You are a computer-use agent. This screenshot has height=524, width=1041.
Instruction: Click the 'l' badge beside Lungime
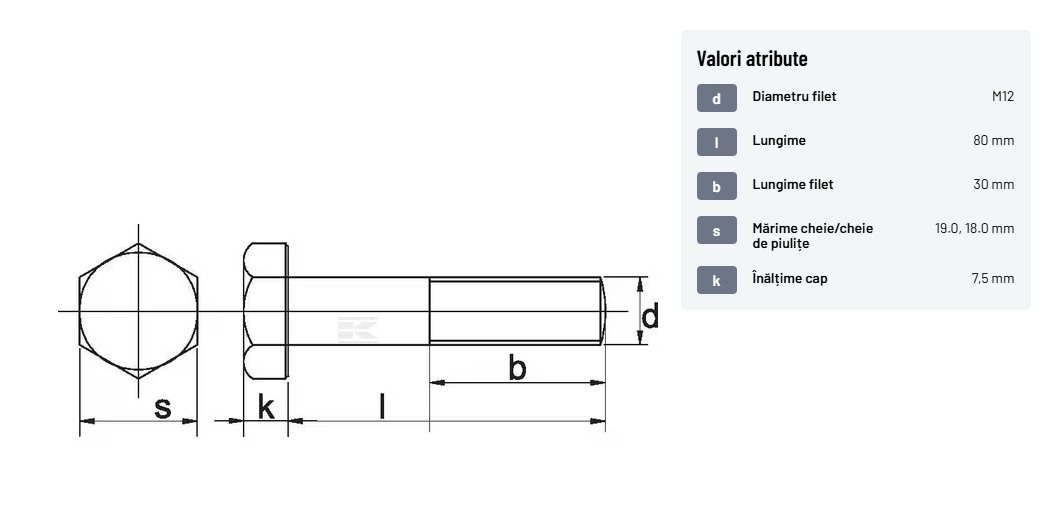[x=716, y=142]
